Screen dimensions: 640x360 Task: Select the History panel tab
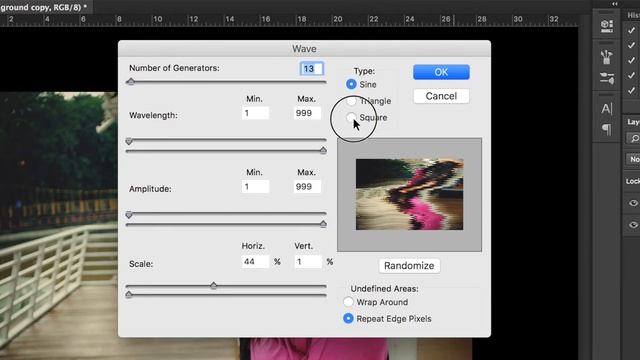pyautogui.click(x=633, y=15)
